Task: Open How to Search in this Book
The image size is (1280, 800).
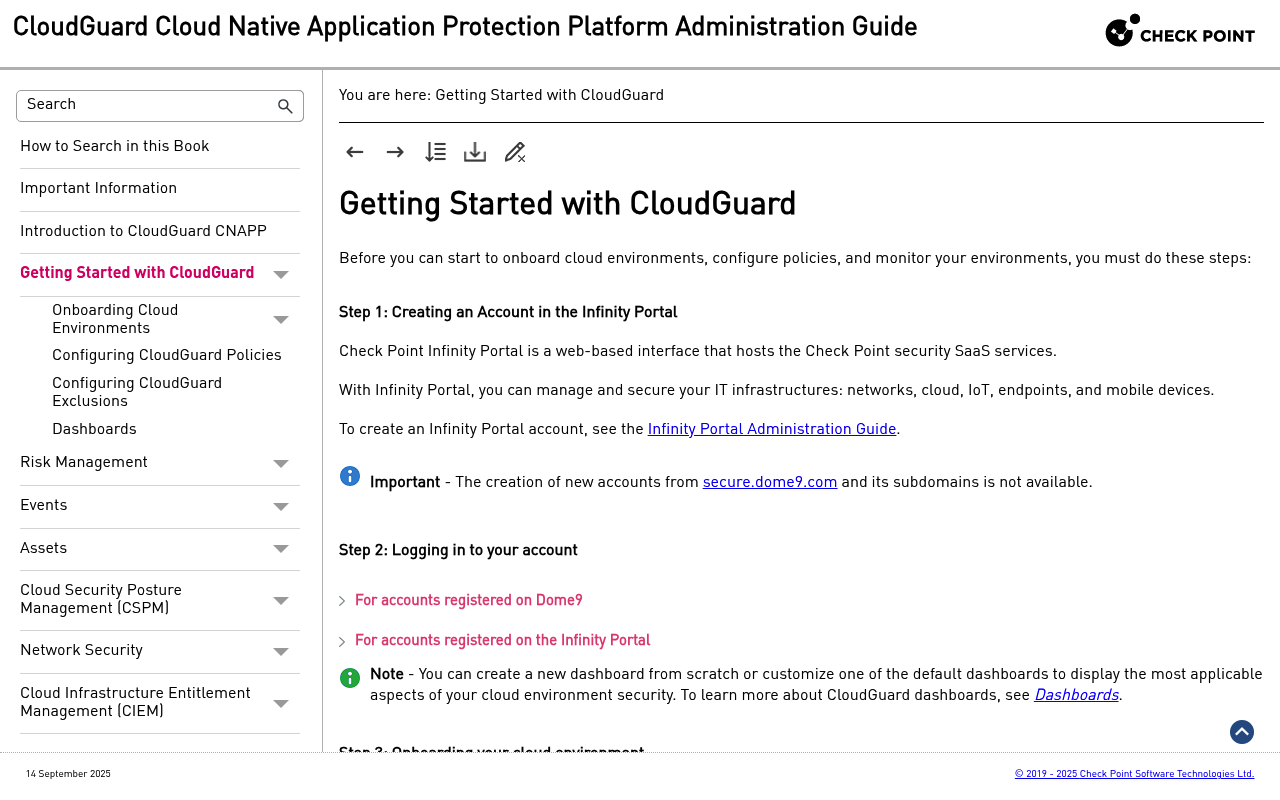Action: pyautogui.click(x=115, y=147)
